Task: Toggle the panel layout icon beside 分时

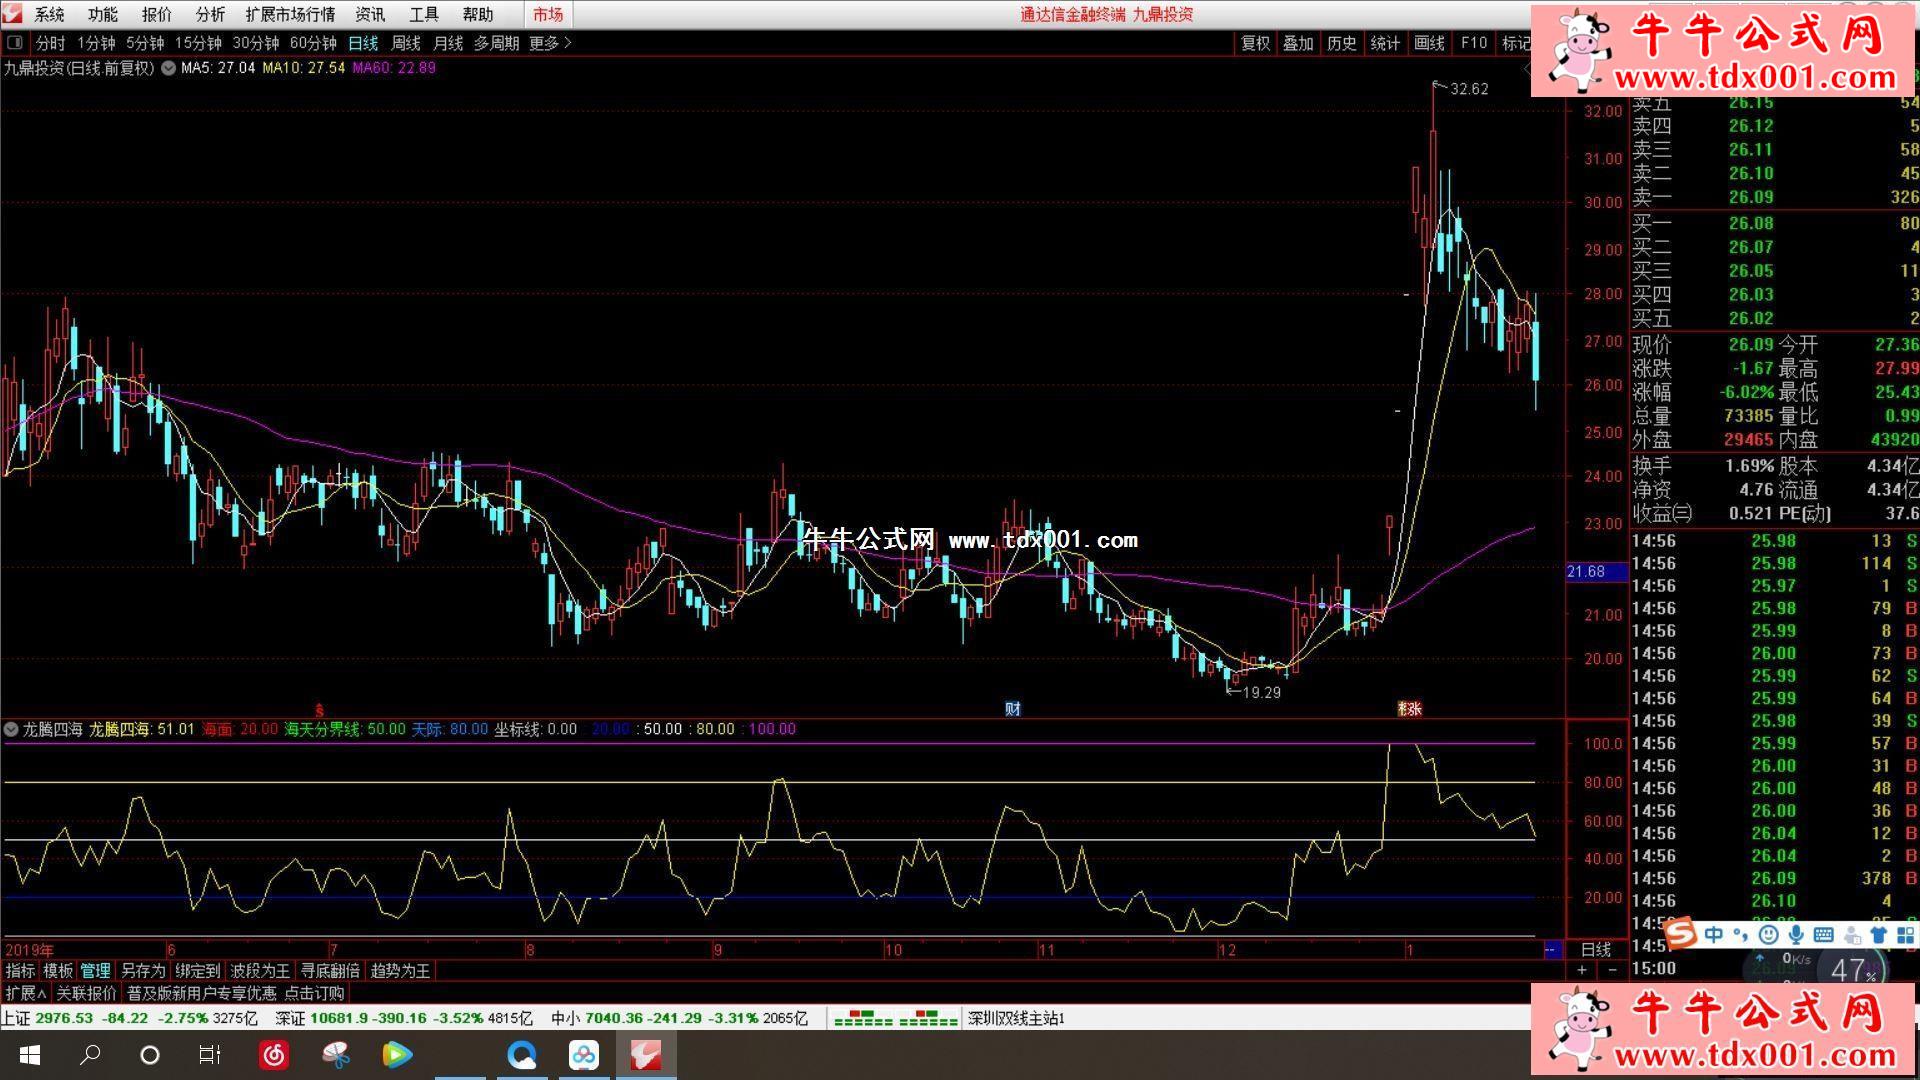Action: tap(15, 43)
